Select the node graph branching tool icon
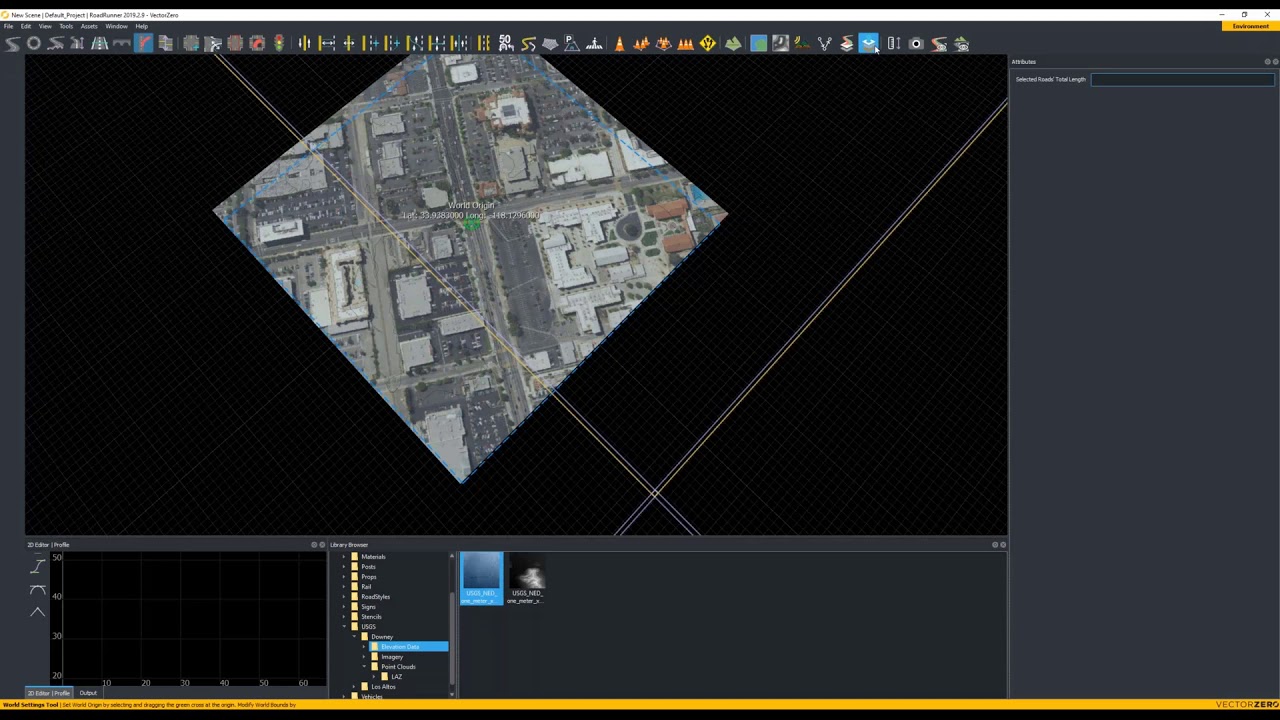 coord(825,43)
